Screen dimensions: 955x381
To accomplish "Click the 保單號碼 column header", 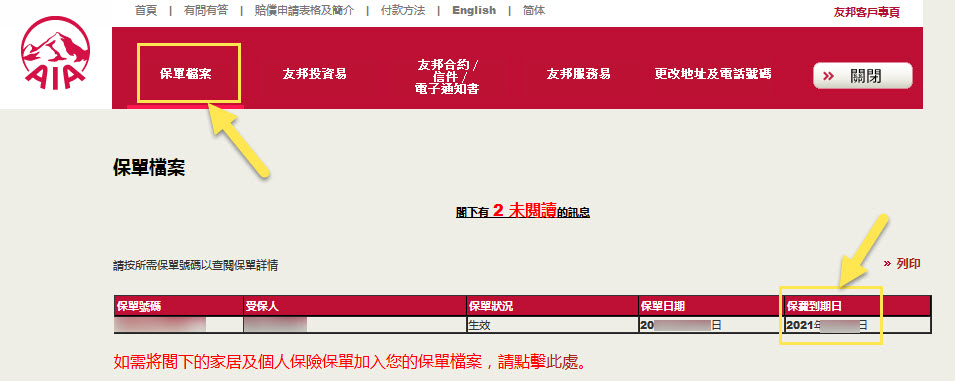I will [178, 306].
